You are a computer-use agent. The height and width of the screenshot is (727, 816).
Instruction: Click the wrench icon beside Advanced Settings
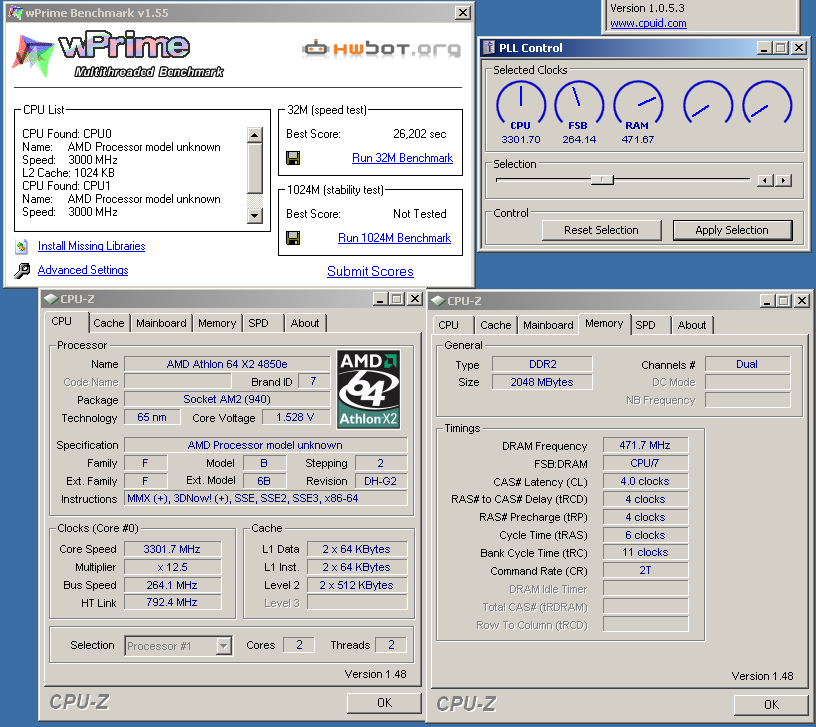point(22,270)
